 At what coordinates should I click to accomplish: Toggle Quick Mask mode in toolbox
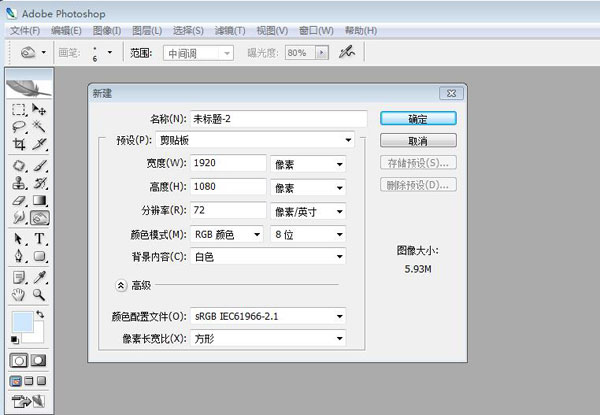(x=40, y=359)
